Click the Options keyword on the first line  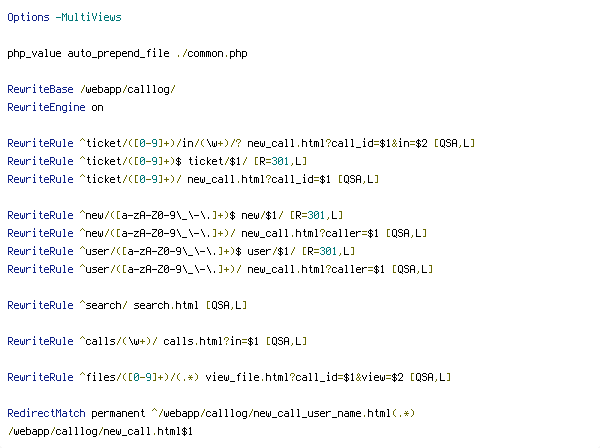28,18
